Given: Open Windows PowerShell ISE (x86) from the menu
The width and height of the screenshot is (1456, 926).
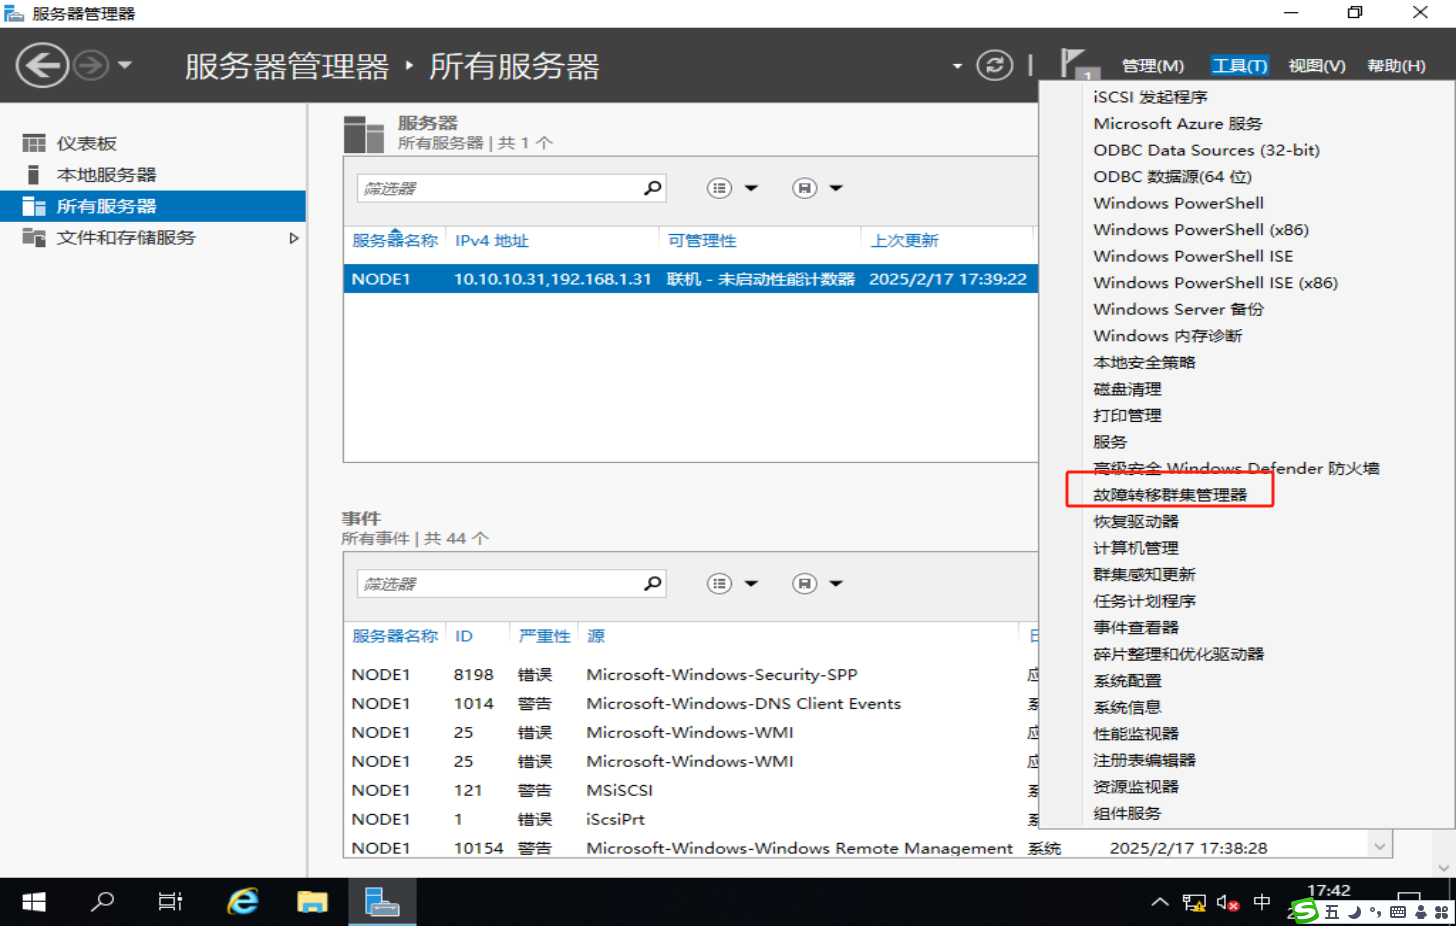Looking at the screenshot, I should [x=1215, y=283].
